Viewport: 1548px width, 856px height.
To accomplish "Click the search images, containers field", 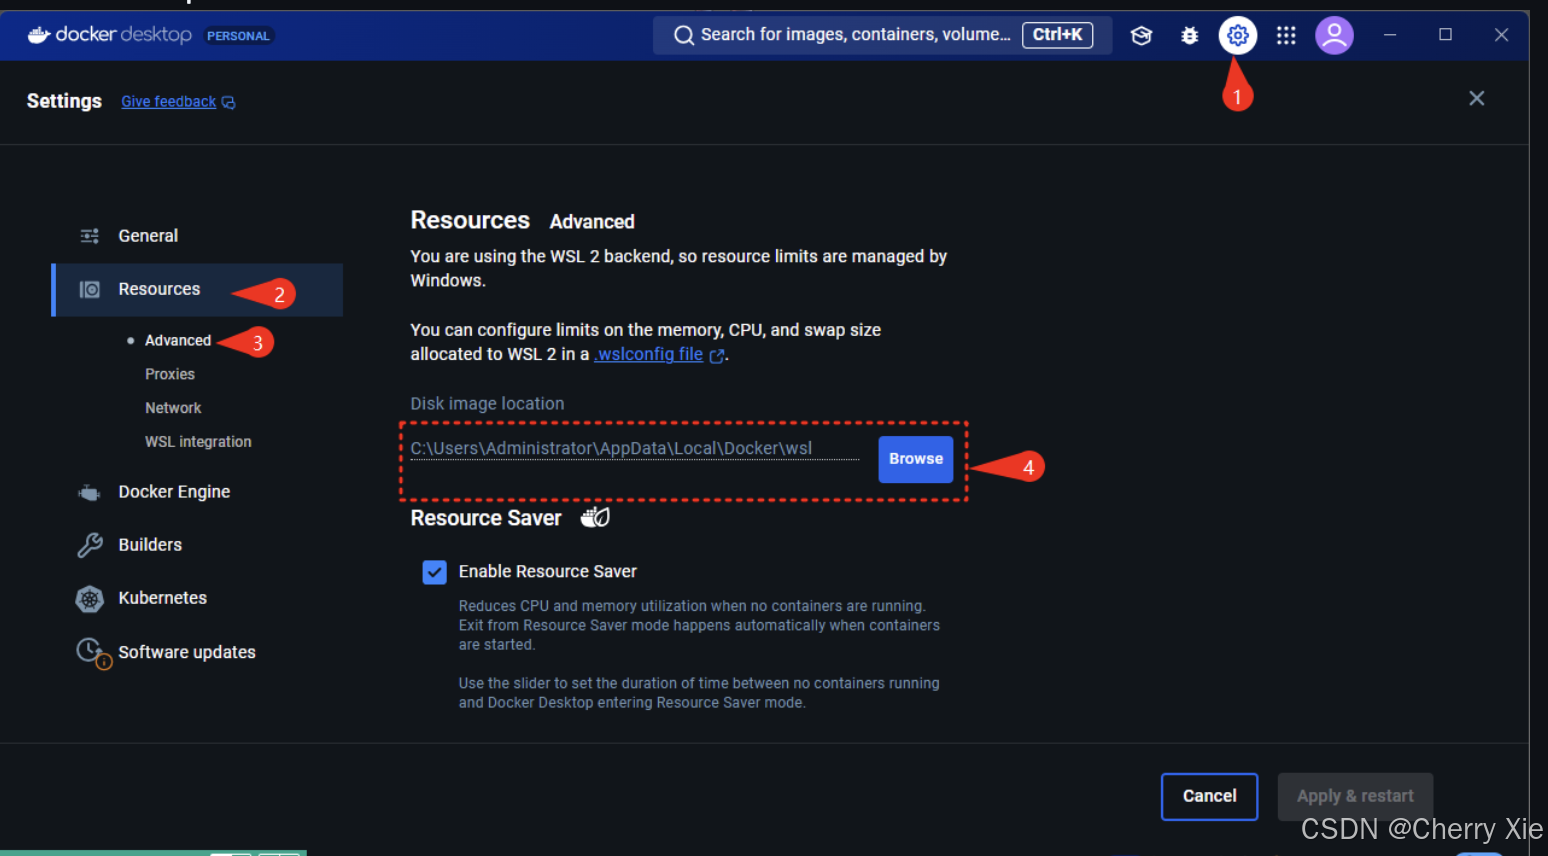I will coord(882,35).
